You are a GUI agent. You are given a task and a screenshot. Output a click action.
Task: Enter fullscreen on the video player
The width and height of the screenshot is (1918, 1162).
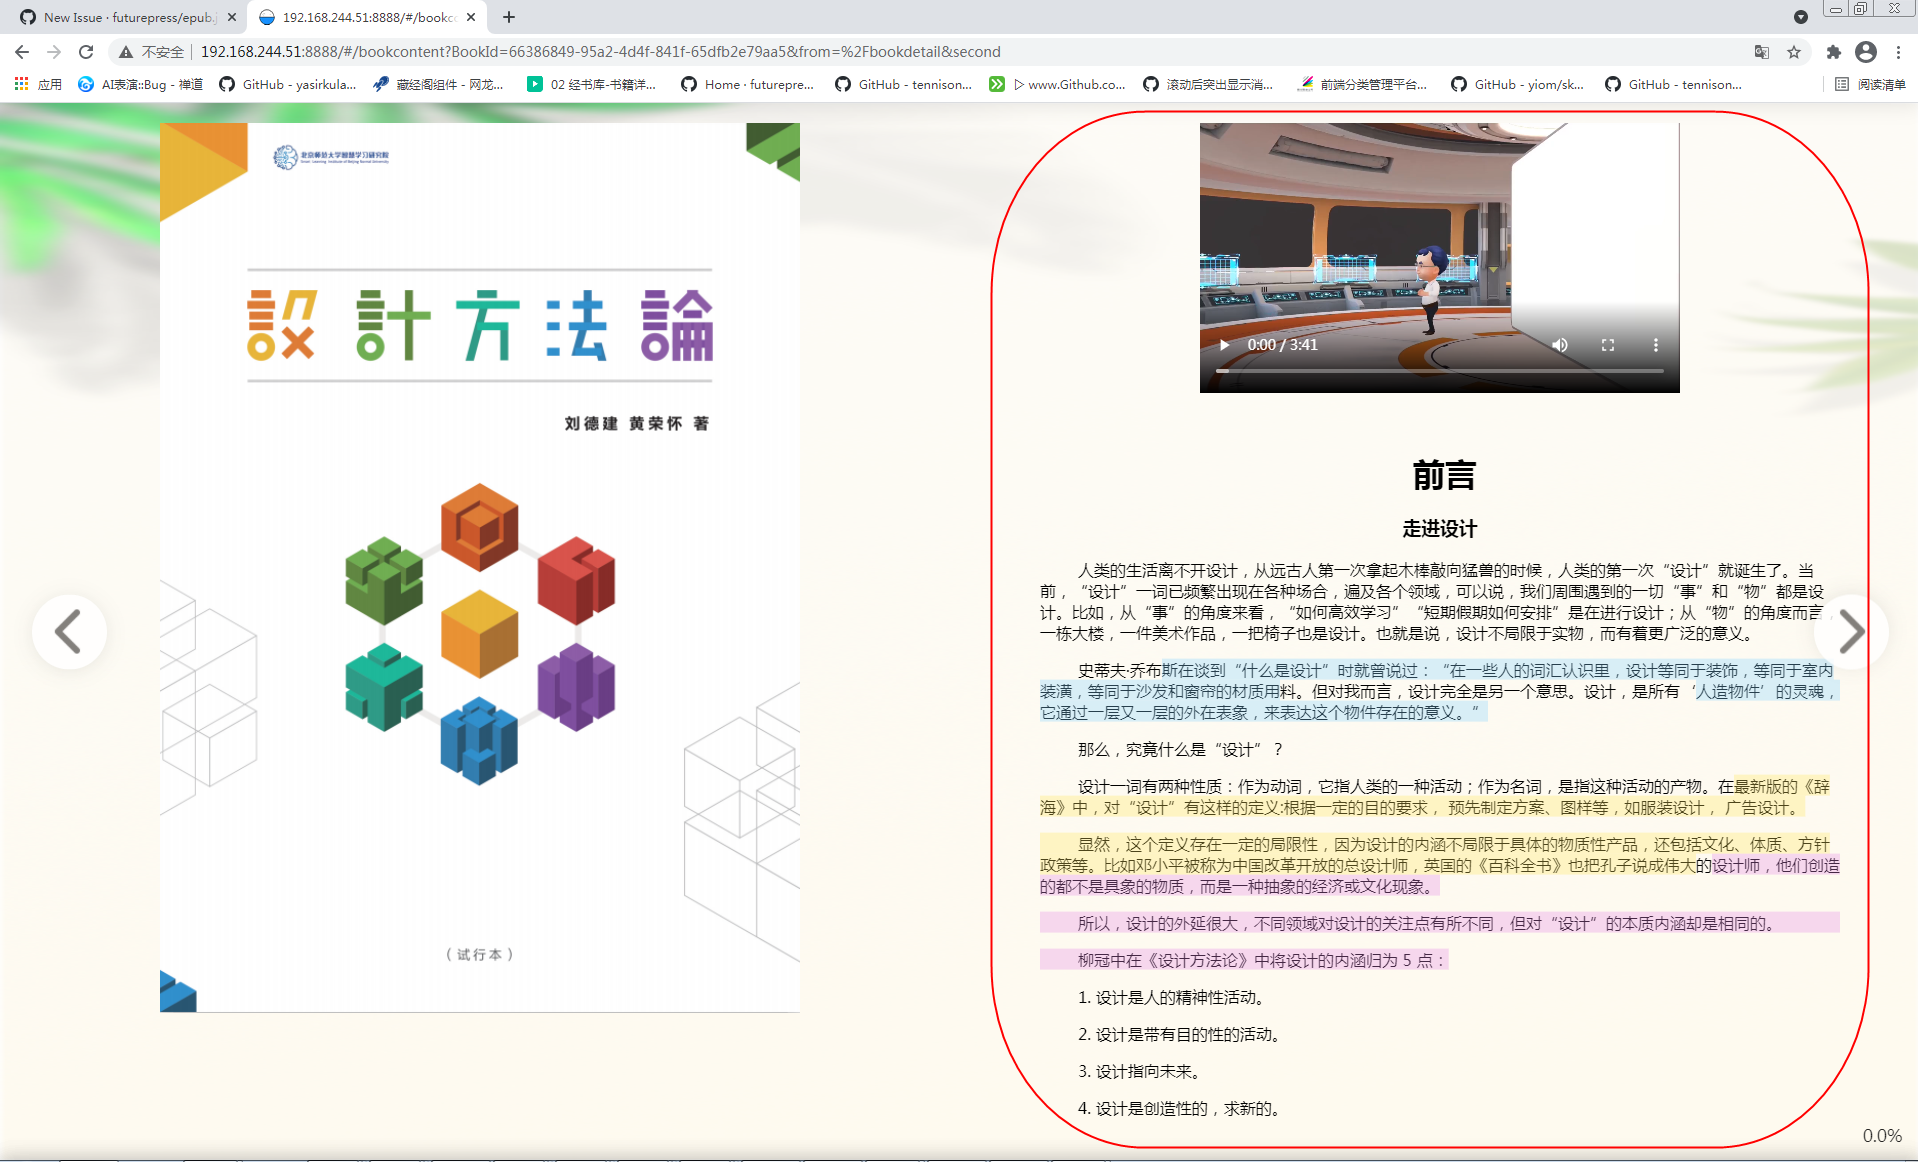[x=1608, y=344]
